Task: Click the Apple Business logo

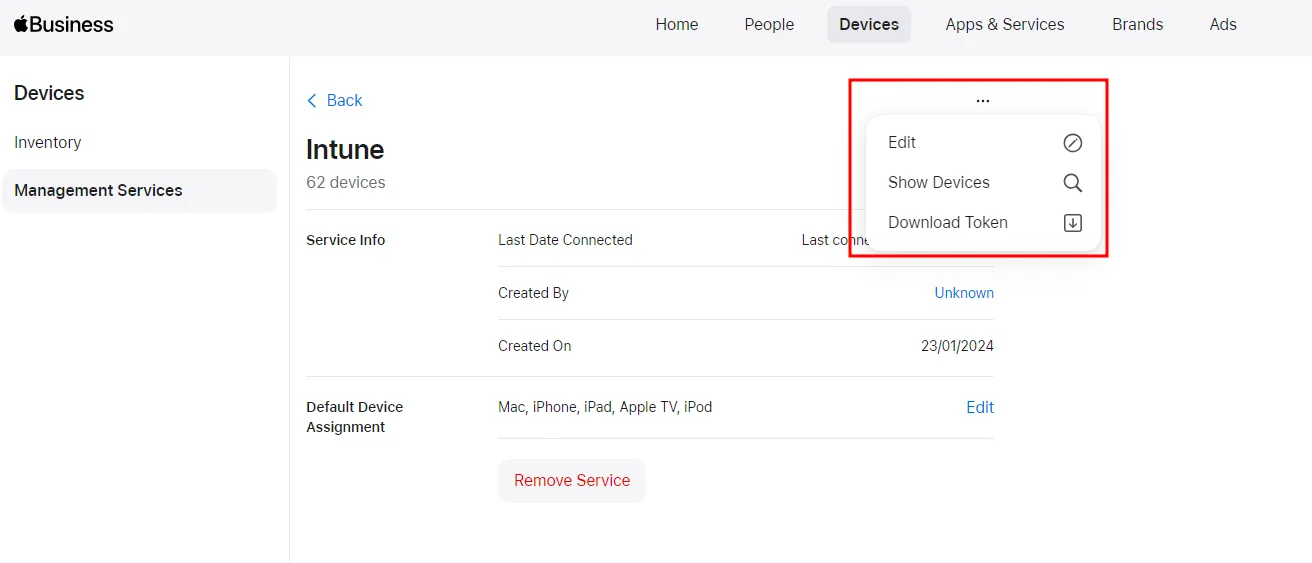Action: (x=64, y=24)
